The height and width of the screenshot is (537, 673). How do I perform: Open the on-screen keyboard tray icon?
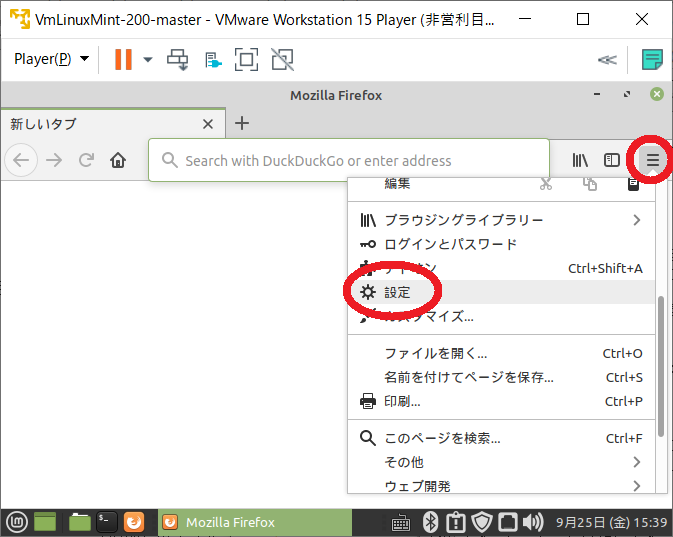[401, 523]
